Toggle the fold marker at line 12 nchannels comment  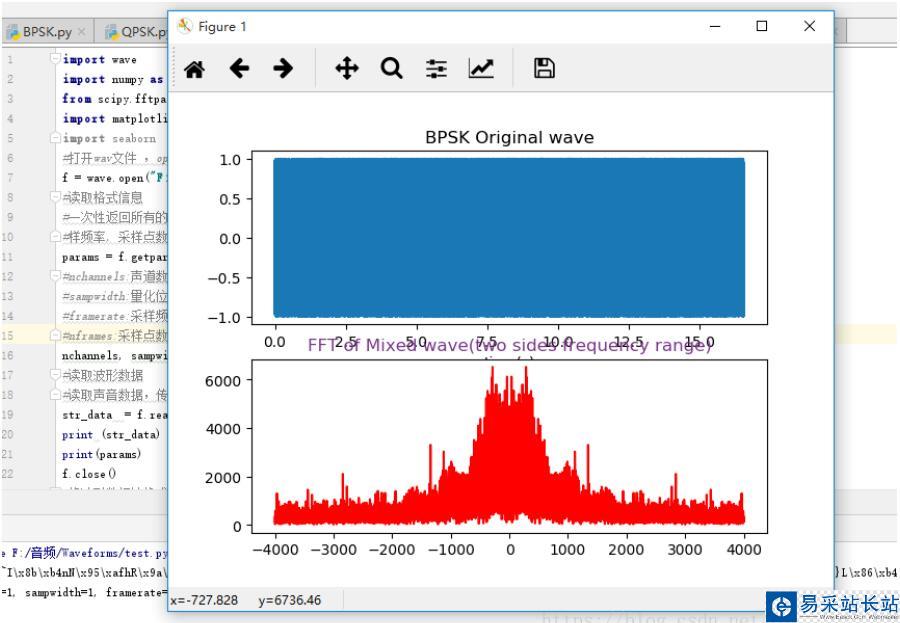(55, 276)
